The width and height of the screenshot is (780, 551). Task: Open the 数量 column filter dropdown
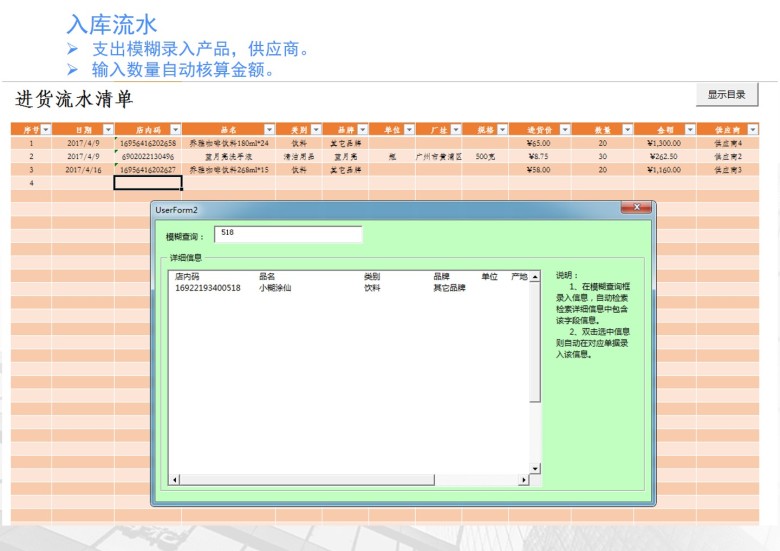point(627,130)
